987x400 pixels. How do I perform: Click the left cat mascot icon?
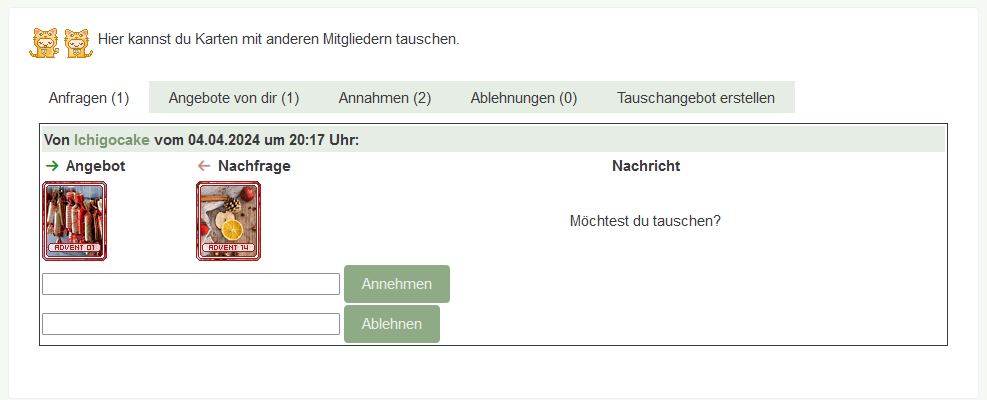46,42
